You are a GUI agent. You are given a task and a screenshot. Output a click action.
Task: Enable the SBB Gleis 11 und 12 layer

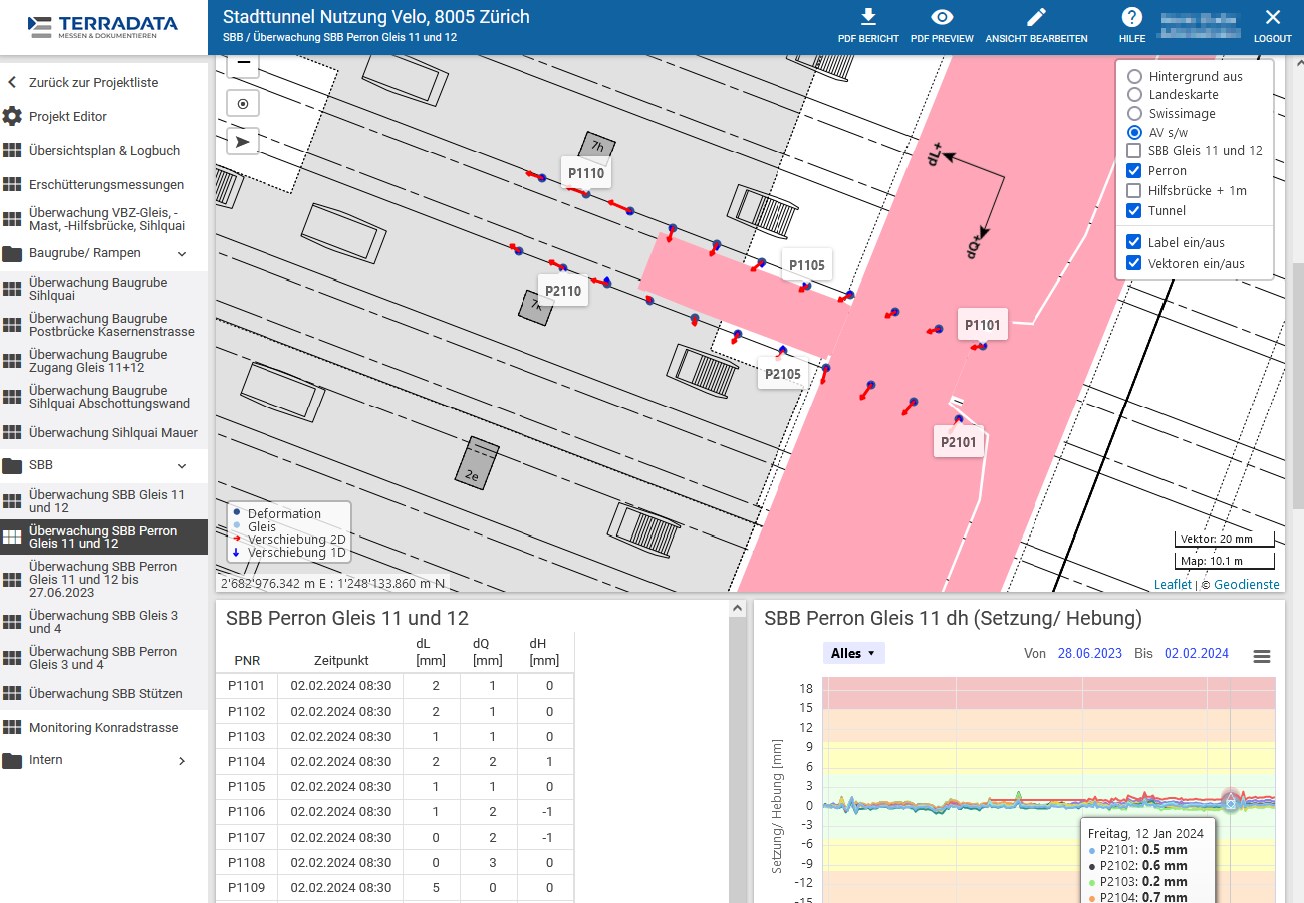click(1134, 151)
